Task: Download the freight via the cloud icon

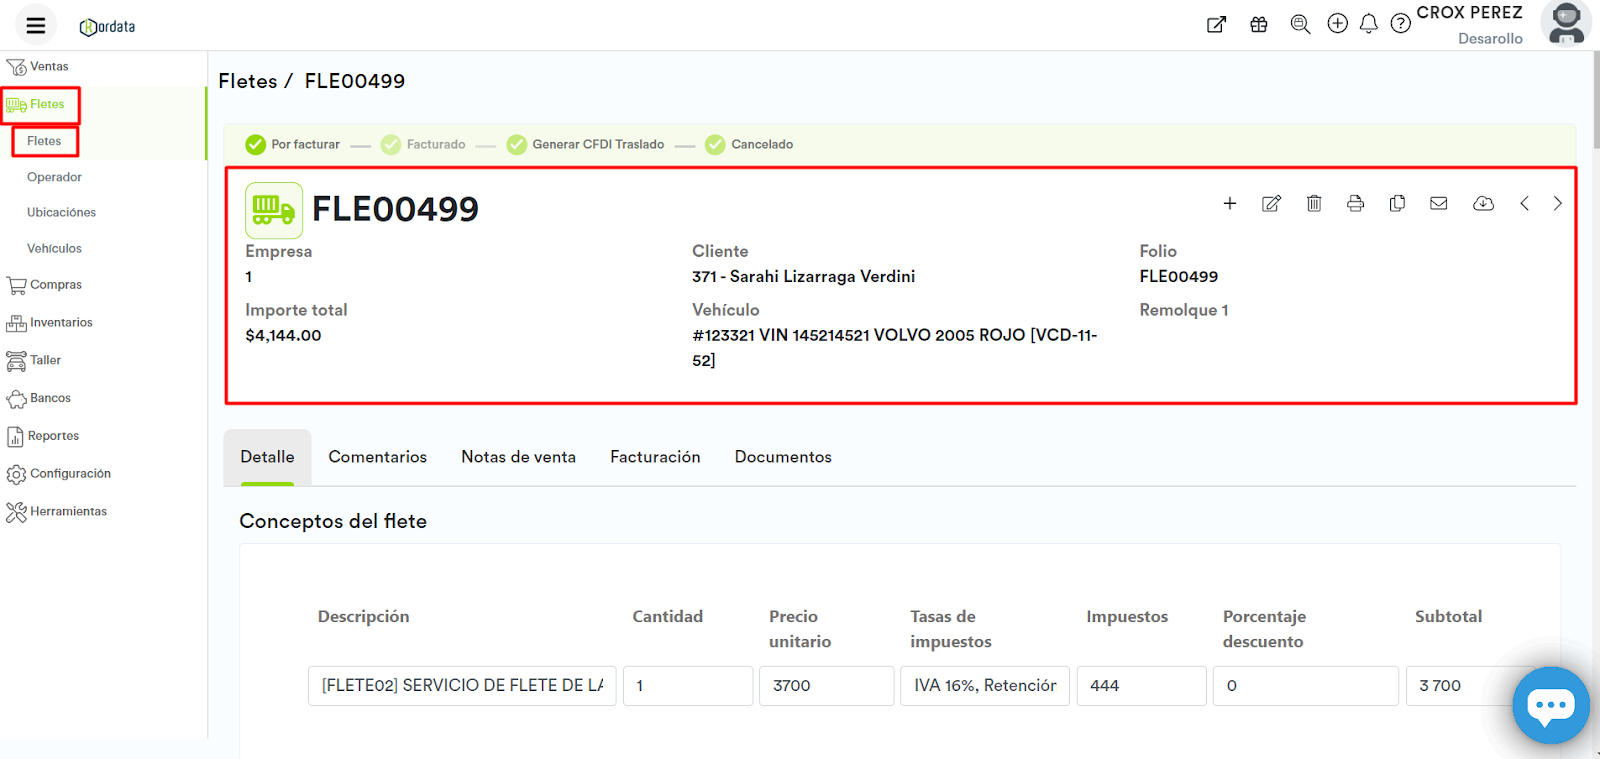Action: click(1483, 204)
